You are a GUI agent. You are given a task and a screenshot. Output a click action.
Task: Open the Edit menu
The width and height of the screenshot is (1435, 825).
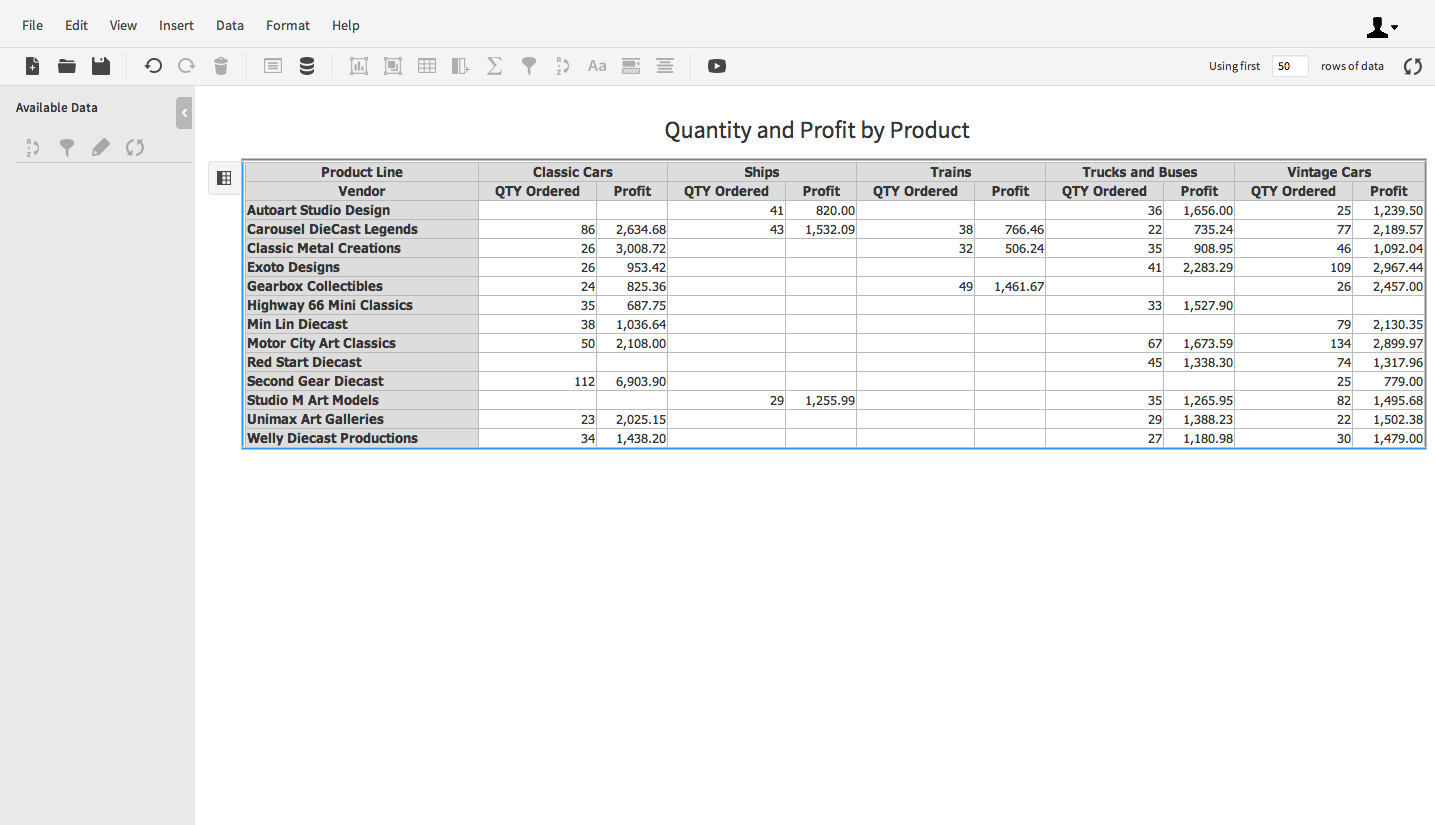pyautogui.click(x=77, y=25)
